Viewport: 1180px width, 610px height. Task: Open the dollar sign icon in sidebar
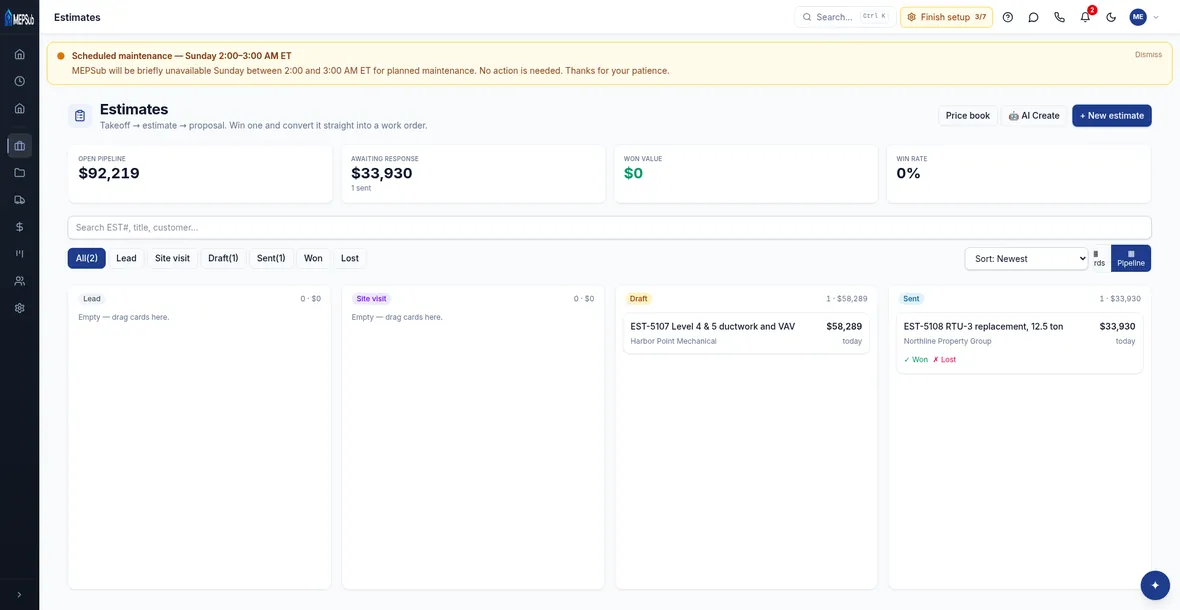(x=20, y=227)
